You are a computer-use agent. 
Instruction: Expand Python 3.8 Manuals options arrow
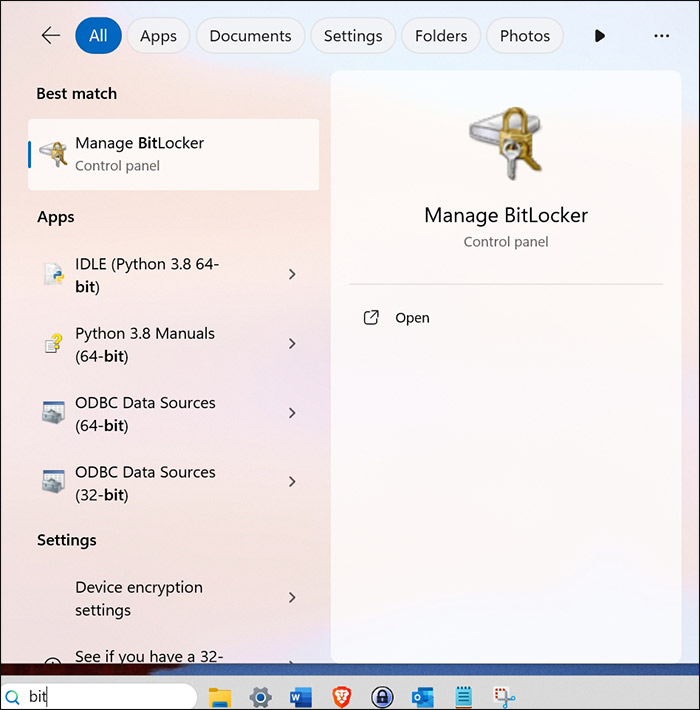pos(292,344)
